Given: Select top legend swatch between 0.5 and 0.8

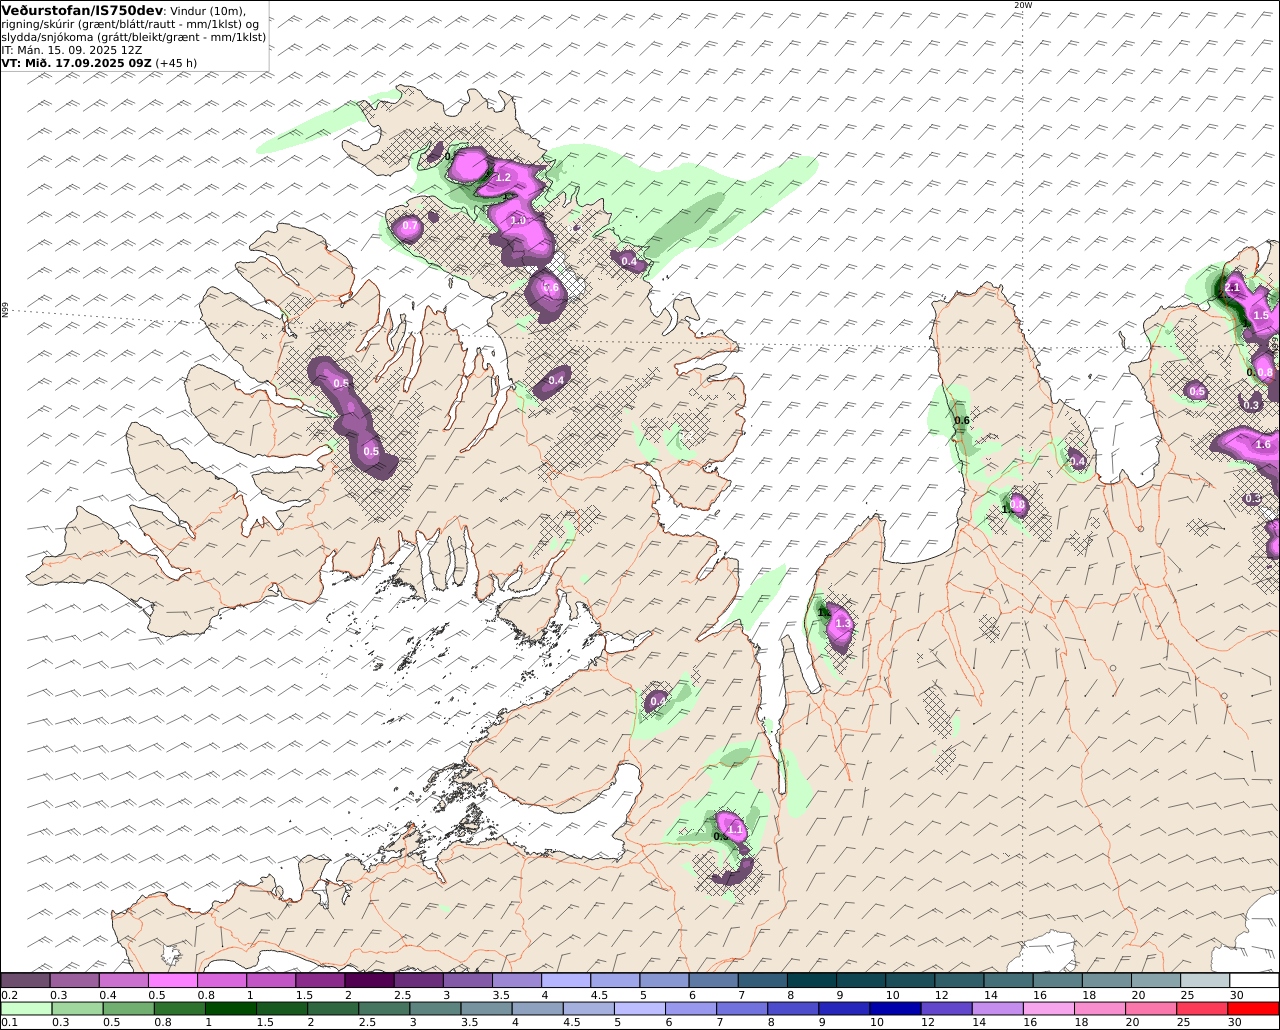Looking at the screenshot, I should click(172, 980).
